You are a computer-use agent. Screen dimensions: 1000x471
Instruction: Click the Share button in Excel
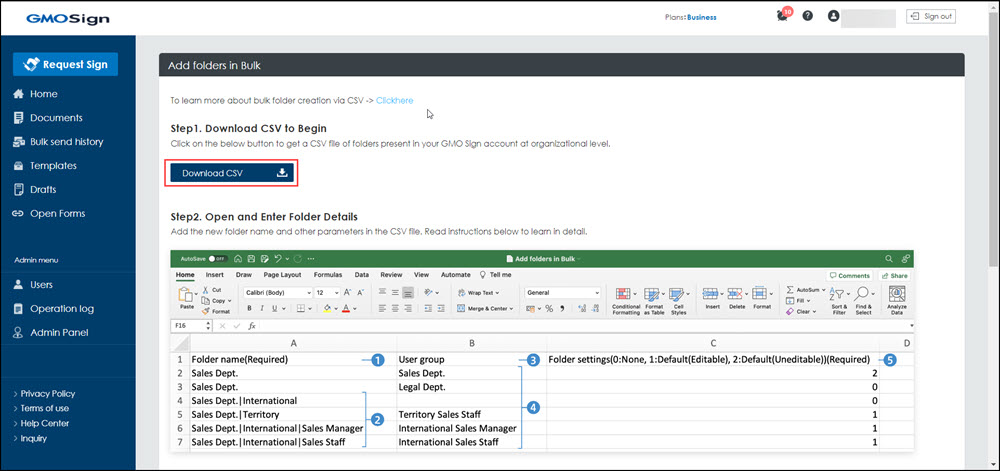(893, 275)
